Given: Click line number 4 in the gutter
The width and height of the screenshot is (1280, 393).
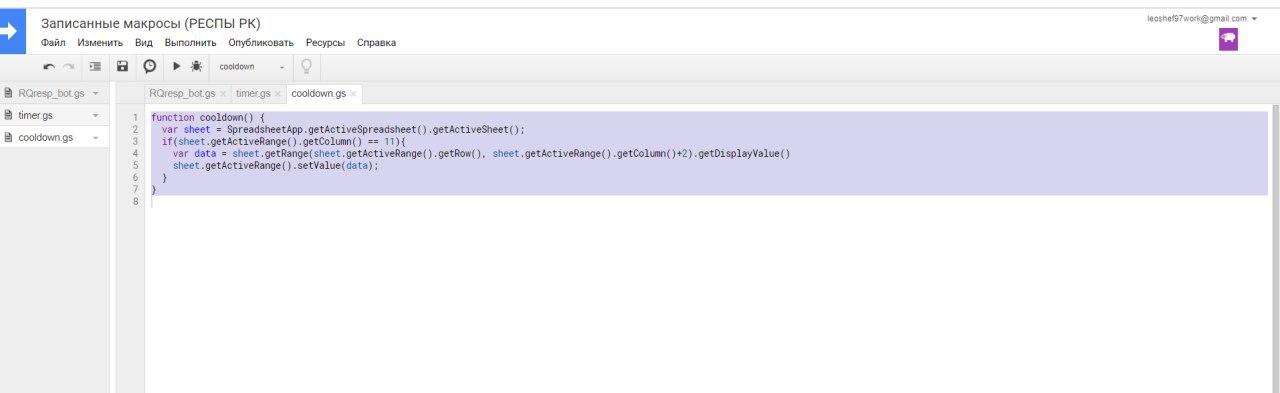Looking at the screenshot, I should (x=135, y=153).
